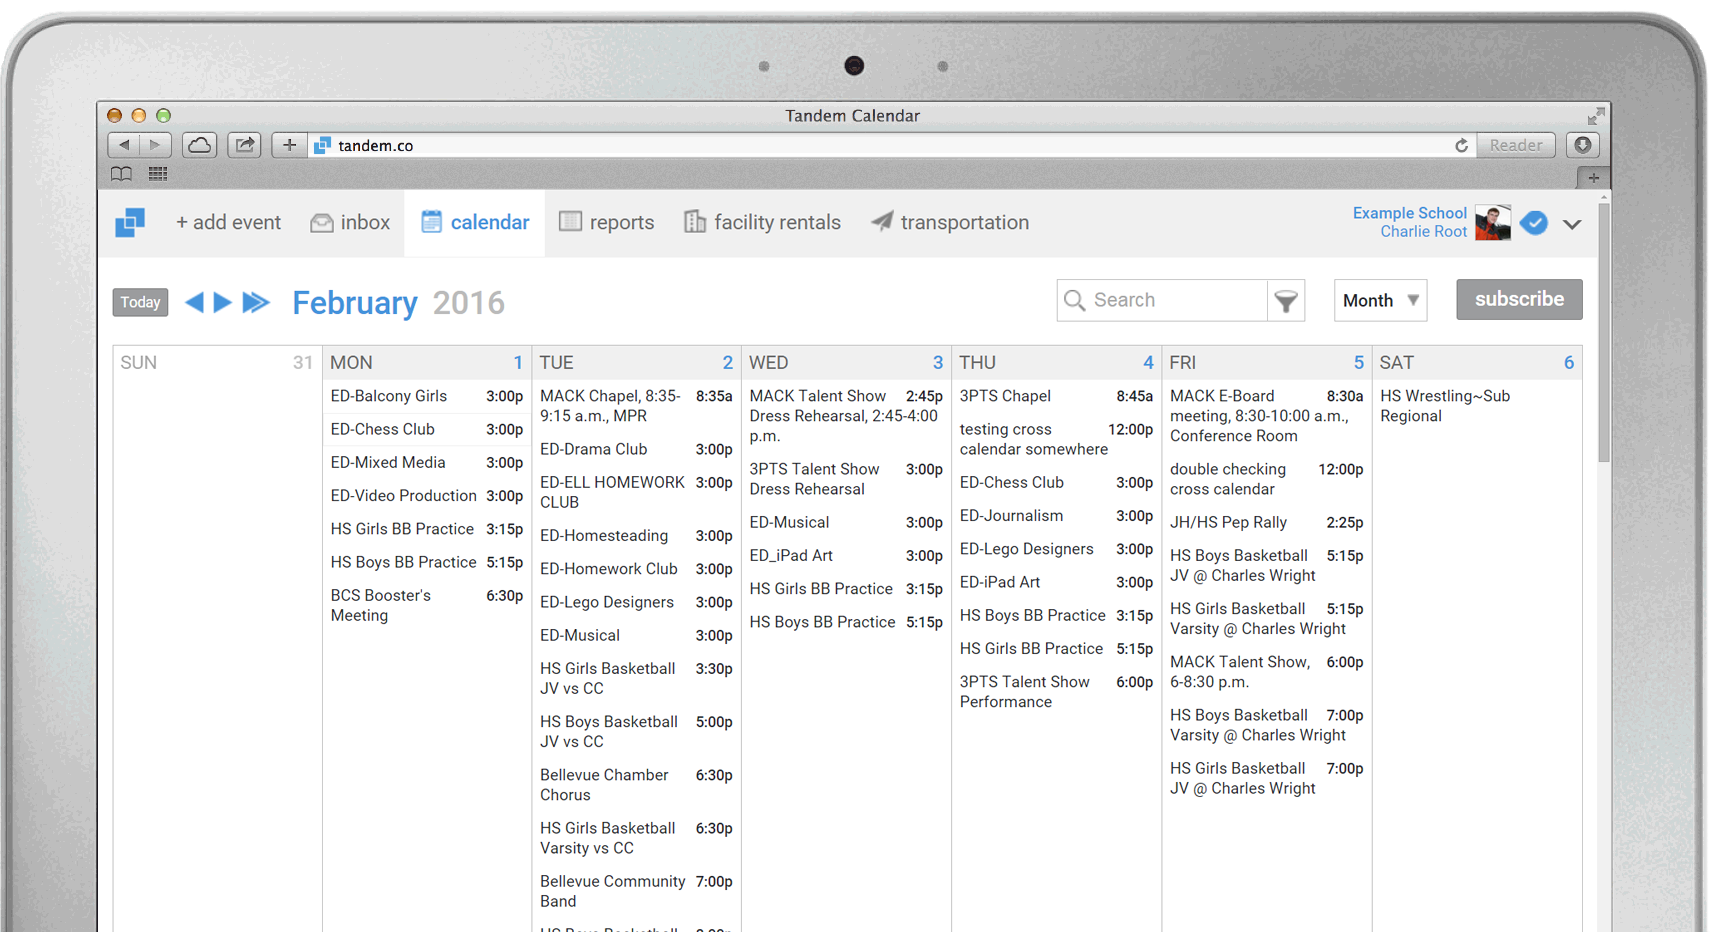Open the Example School link
Screen dimensions: 1715x932
pos(1409,212)
